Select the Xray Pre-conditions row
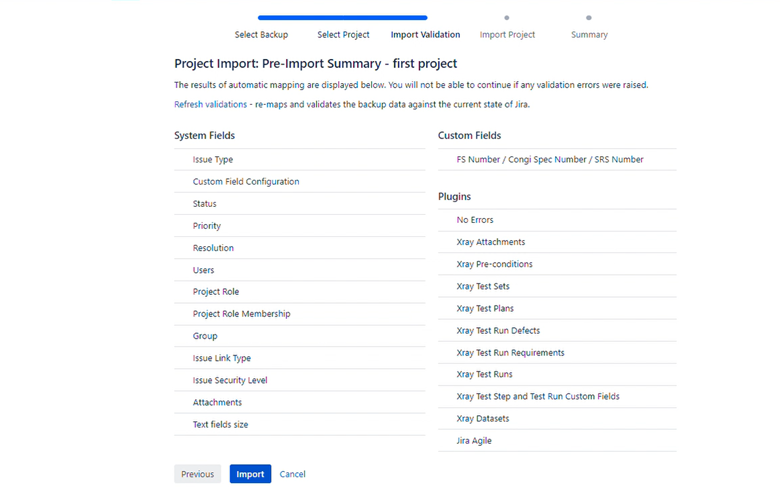Screen dimensions: 780x500 tap(494, 264)
